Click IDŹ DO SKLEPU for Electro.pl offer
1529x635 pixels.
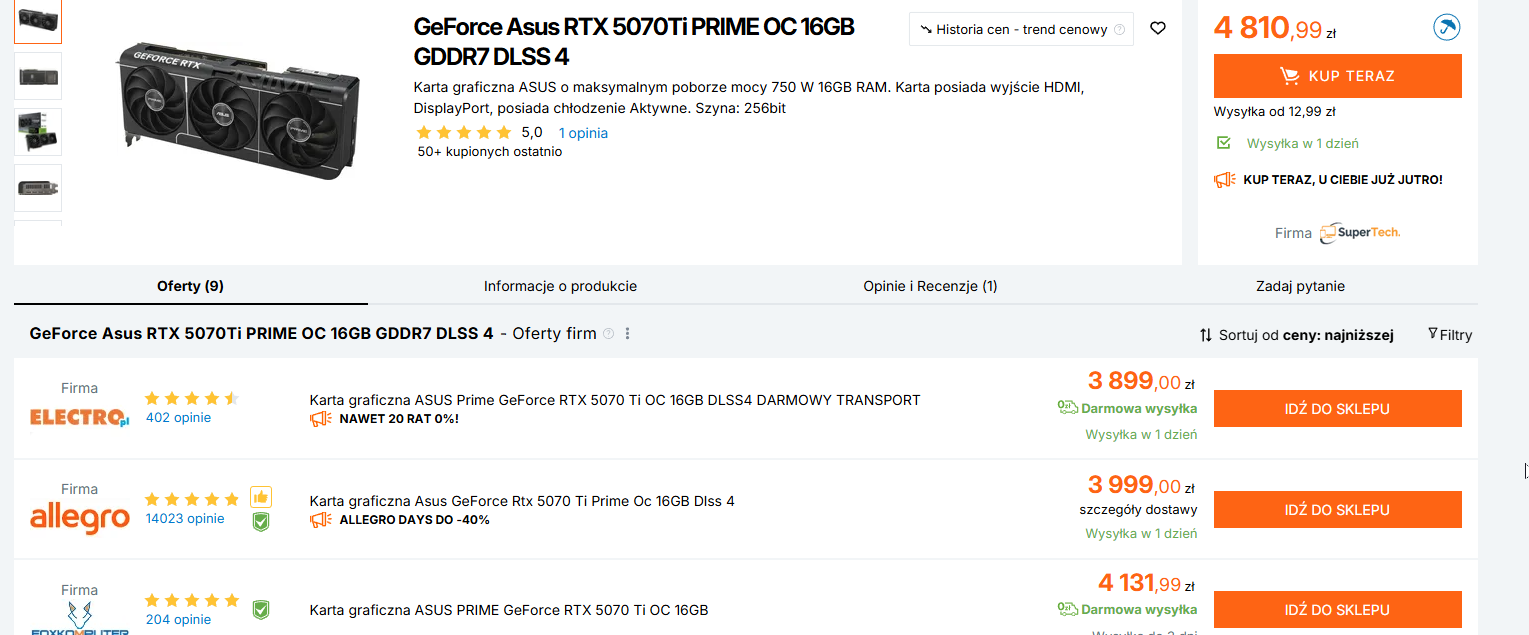pyautogui.click(x=1337, y=409)
